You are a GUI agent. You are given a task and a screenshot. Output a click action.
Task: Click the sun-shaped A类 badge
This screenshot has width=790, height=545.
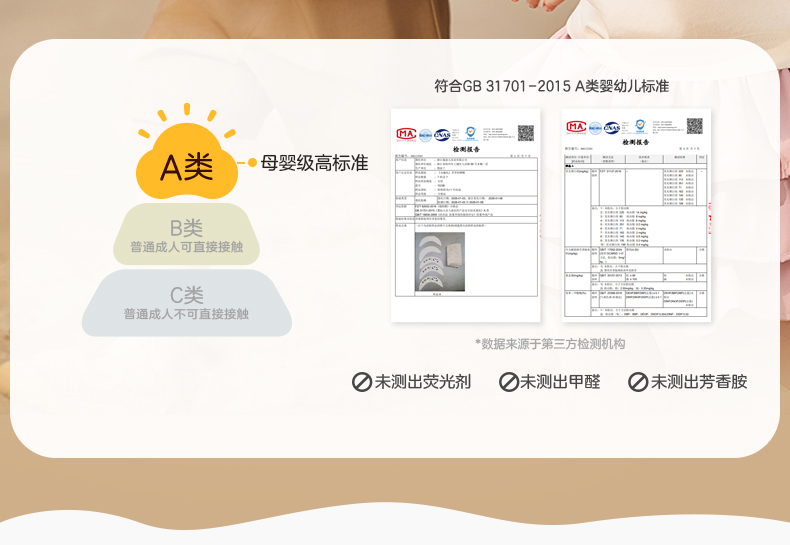pyautogui.click(x=187, y=162)
